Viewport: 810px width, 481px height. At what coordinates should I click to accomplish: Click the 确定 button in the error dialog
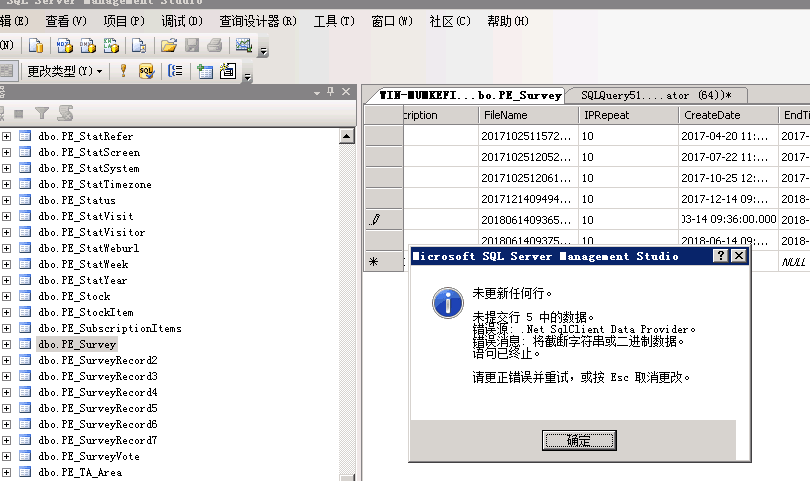[579, 440]
